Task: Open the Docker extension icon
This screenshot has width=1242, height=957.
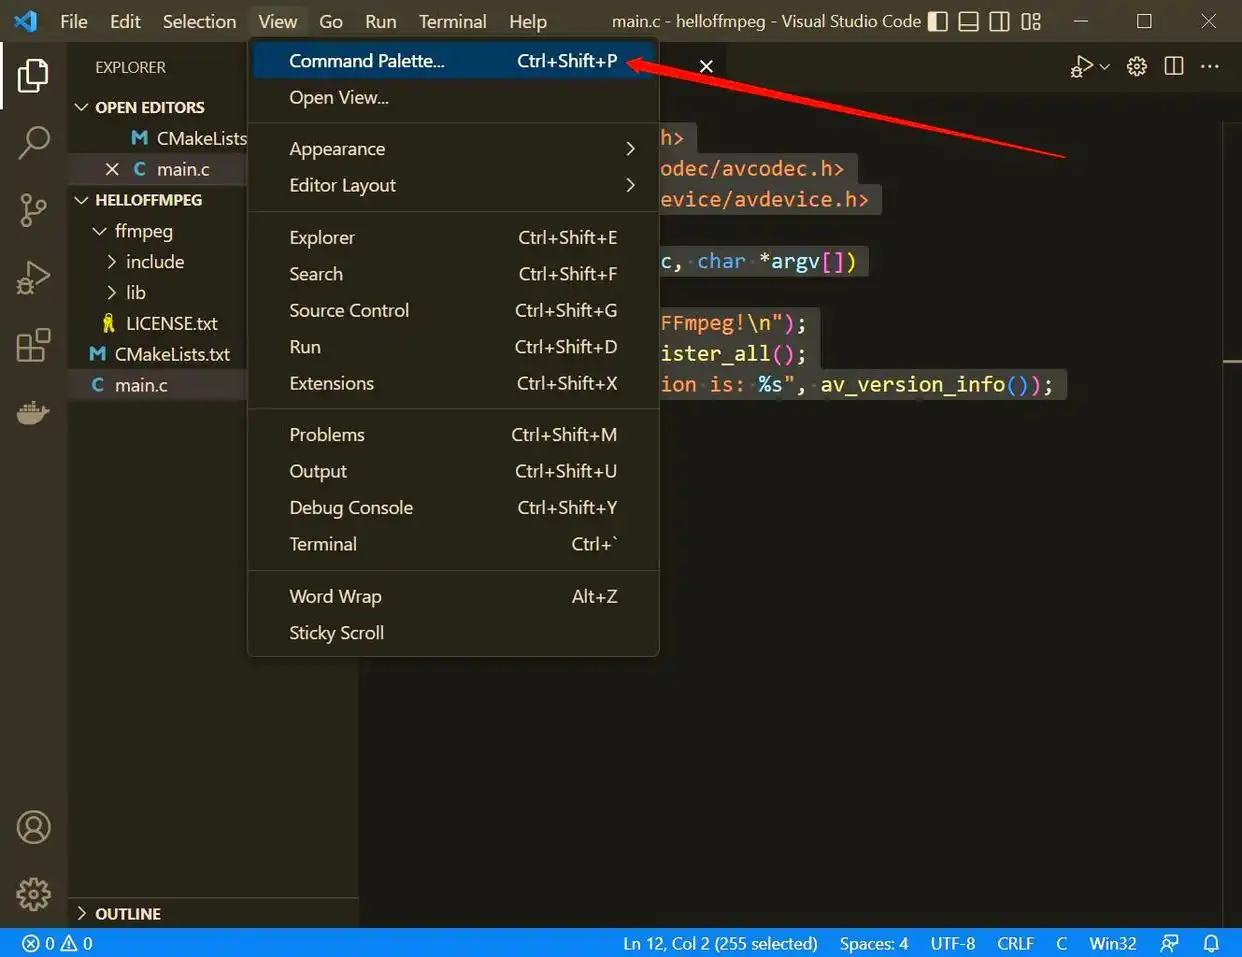Action: [33, 411]
